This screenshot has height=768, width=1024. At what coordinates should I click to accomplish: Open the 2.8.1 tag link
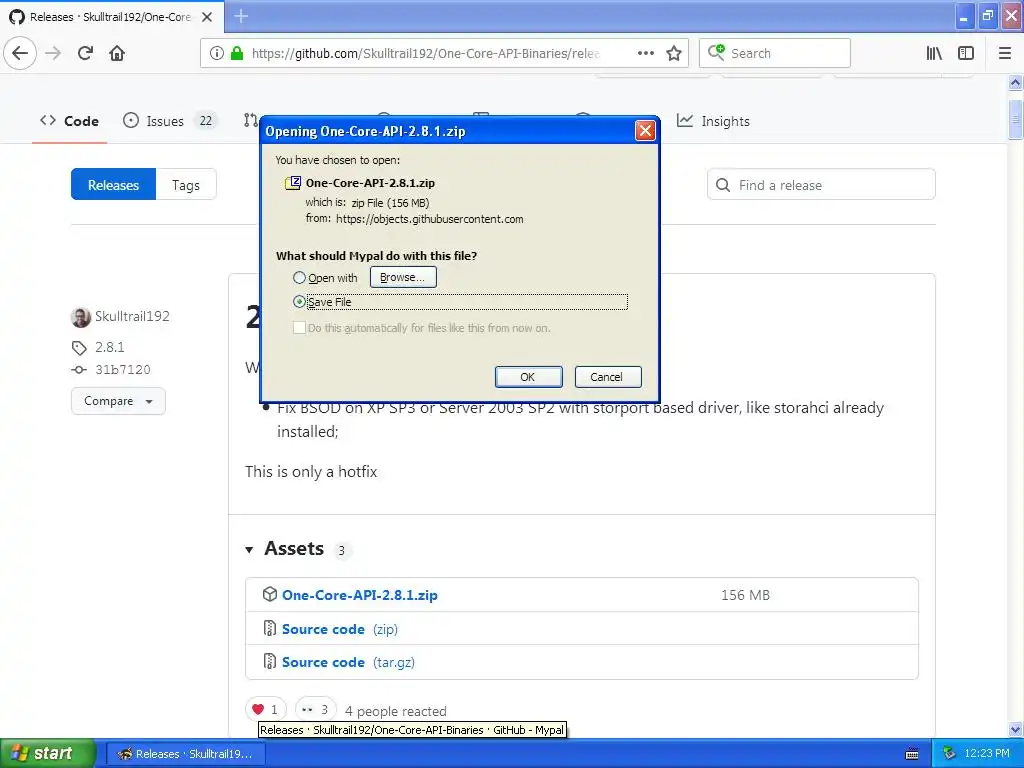[110, 347]
